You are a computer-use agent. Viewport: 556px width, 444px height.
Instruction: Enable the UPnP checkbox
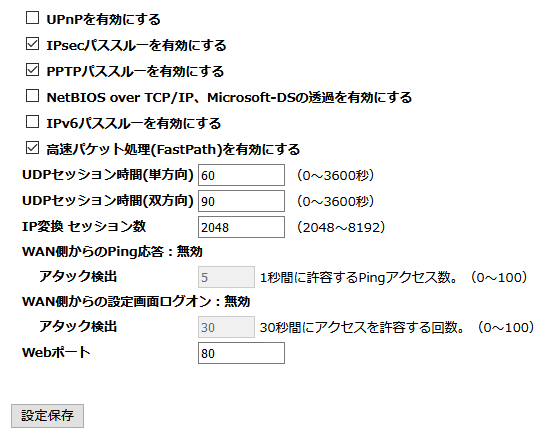pyautogui.click(x=32, y=17)
